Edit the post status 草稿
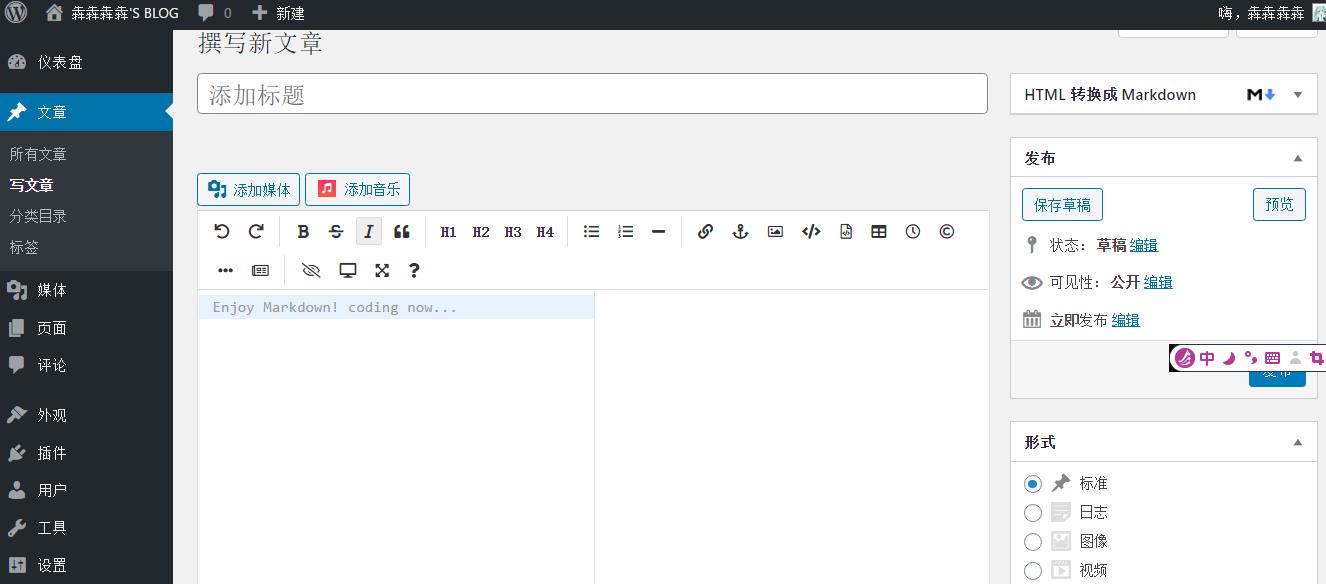The image size is (1326, 584). (x=1144, y=245)
